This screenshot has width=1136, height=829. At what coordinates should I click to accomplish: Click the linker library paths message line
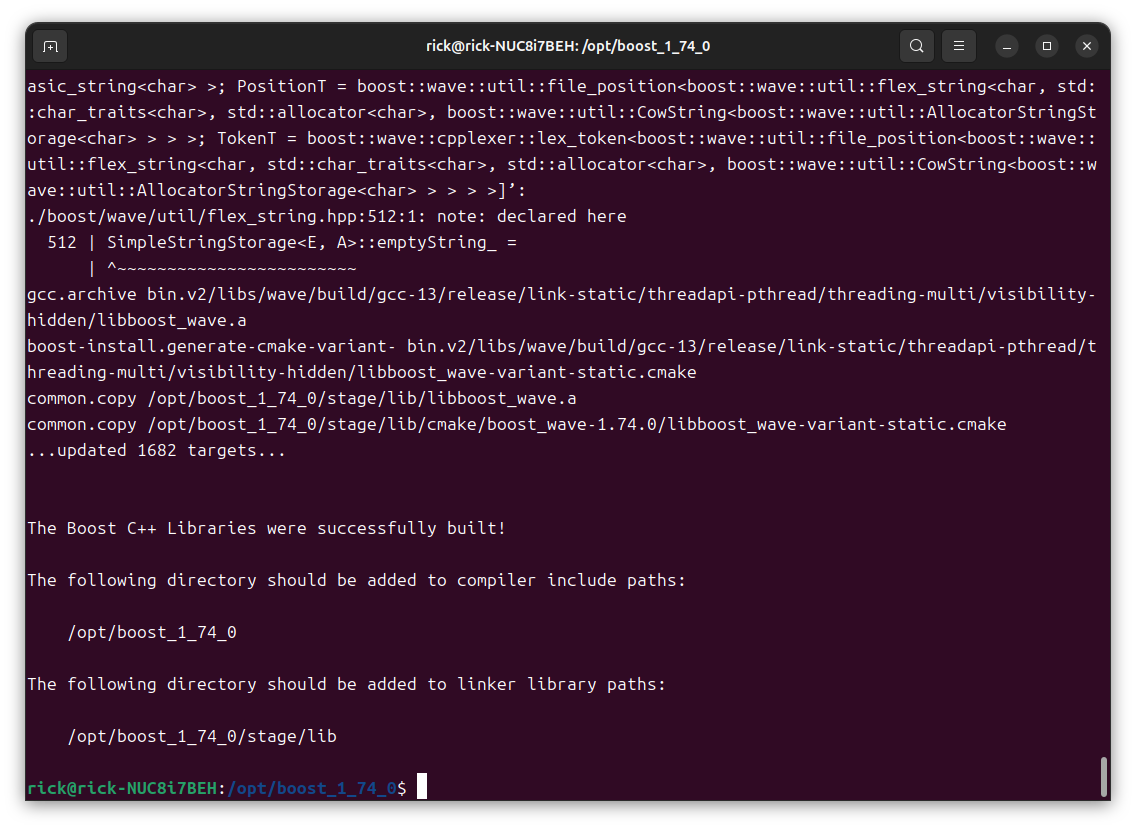click(346, 685)
